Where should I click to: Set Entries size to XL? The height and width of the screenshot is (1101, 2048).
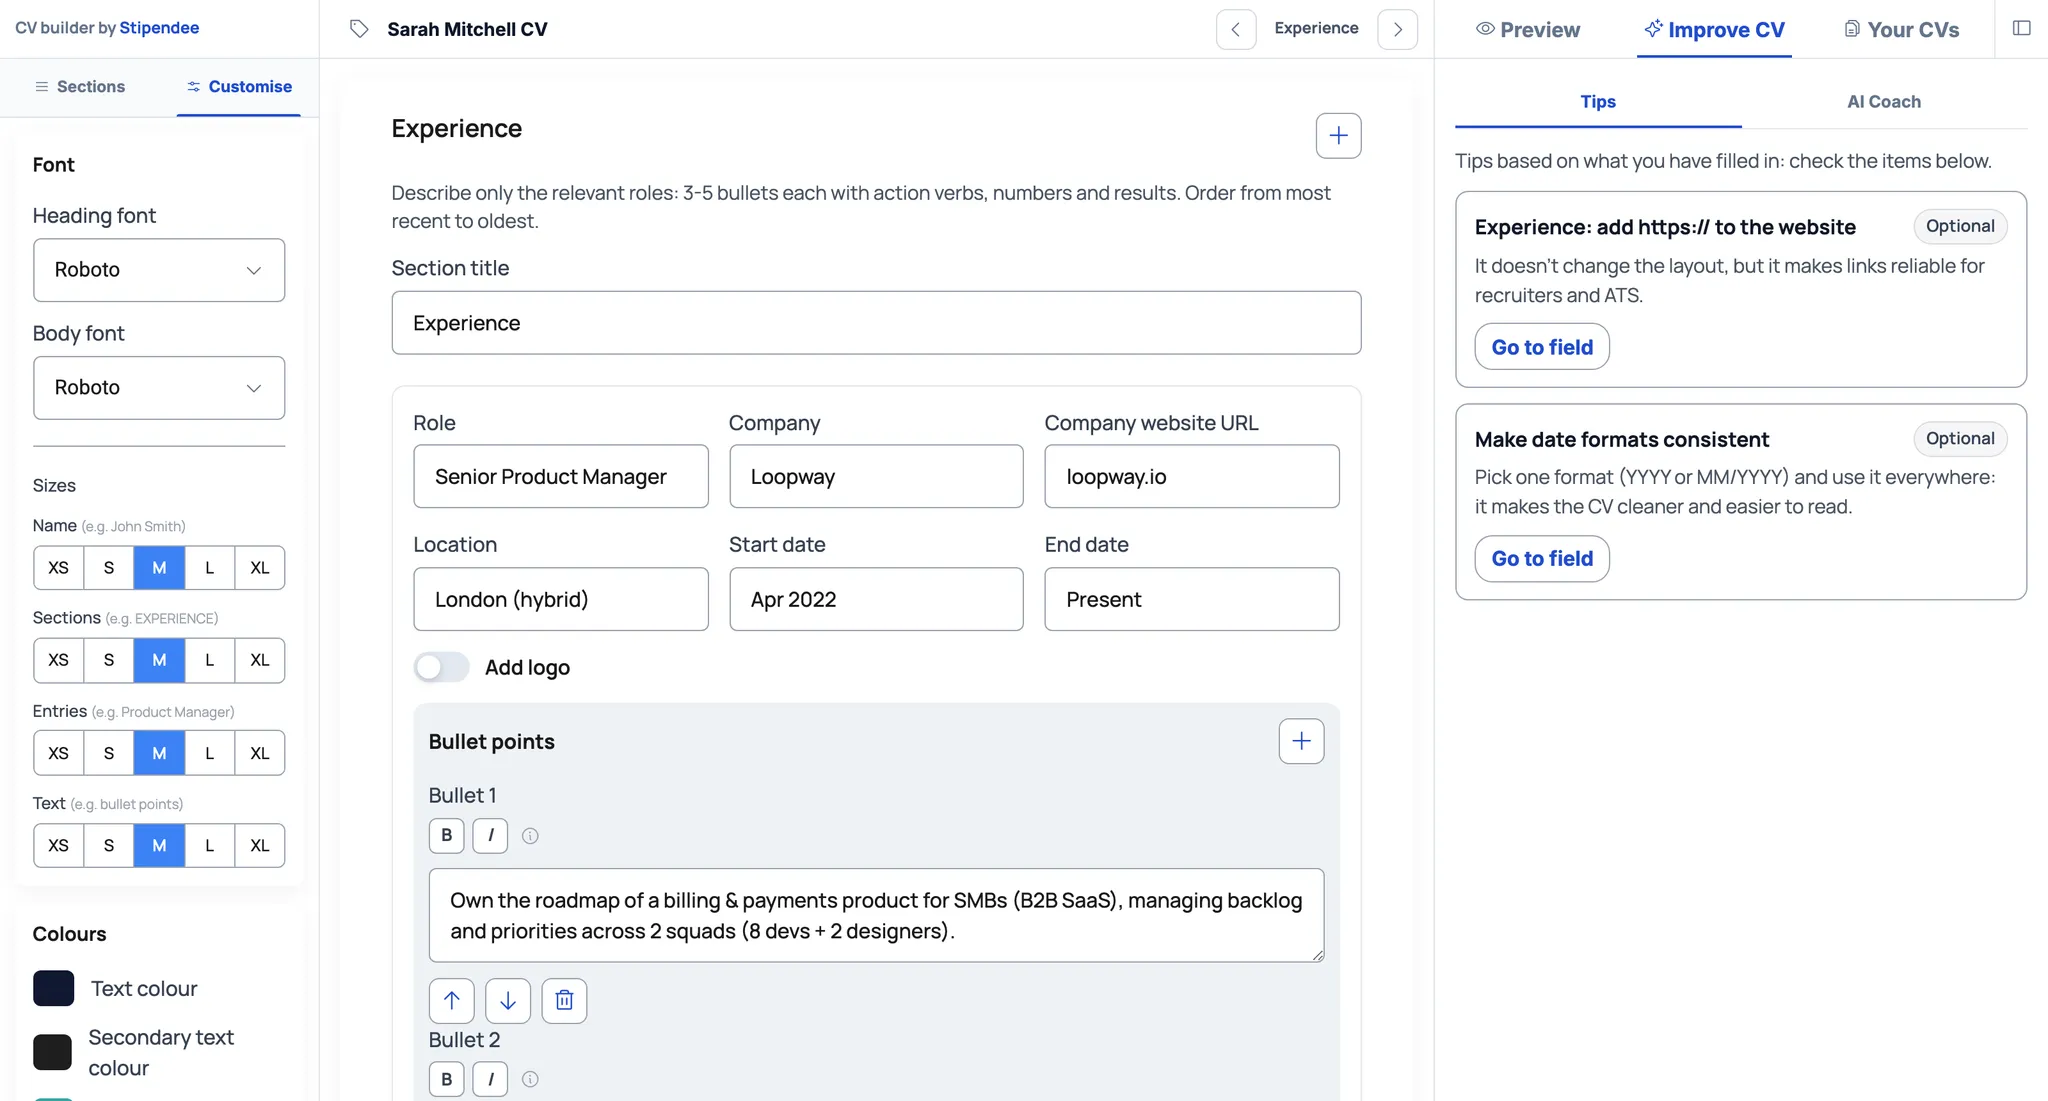click(x=260, y=753)
